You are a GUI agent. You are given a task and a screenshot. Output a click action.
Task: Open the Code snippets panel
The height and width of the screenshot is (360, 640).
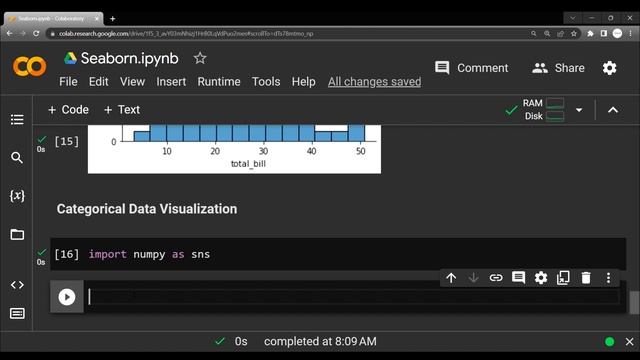tap(17, 284)
